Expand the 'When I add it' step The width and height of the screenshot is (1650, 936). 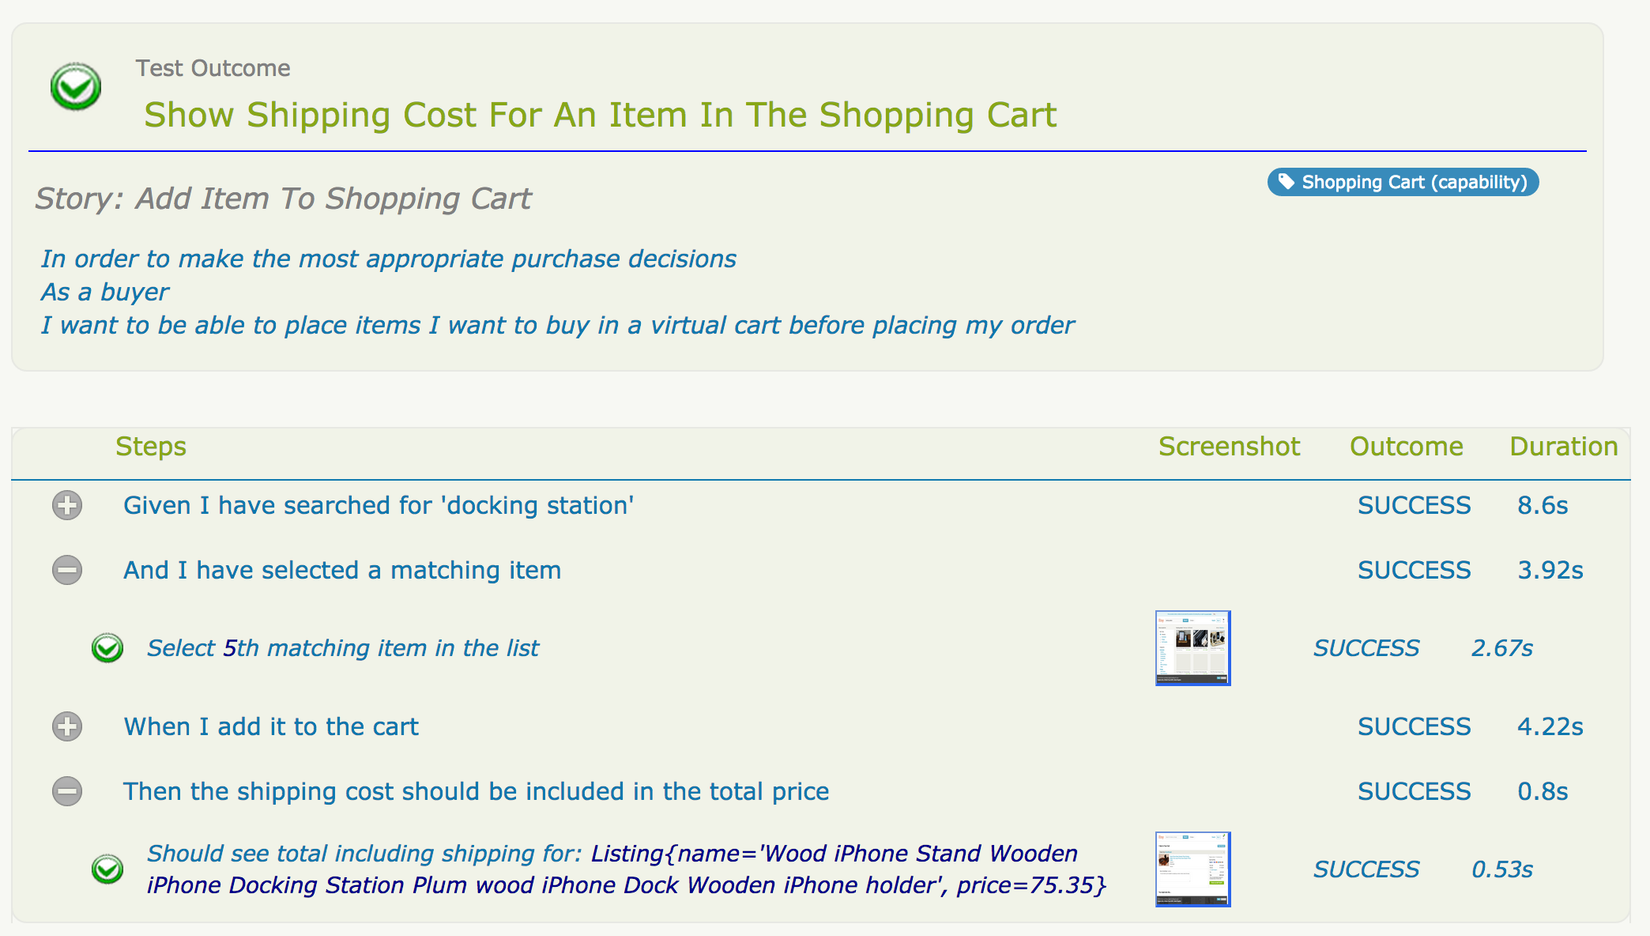(x=67, y=727)
